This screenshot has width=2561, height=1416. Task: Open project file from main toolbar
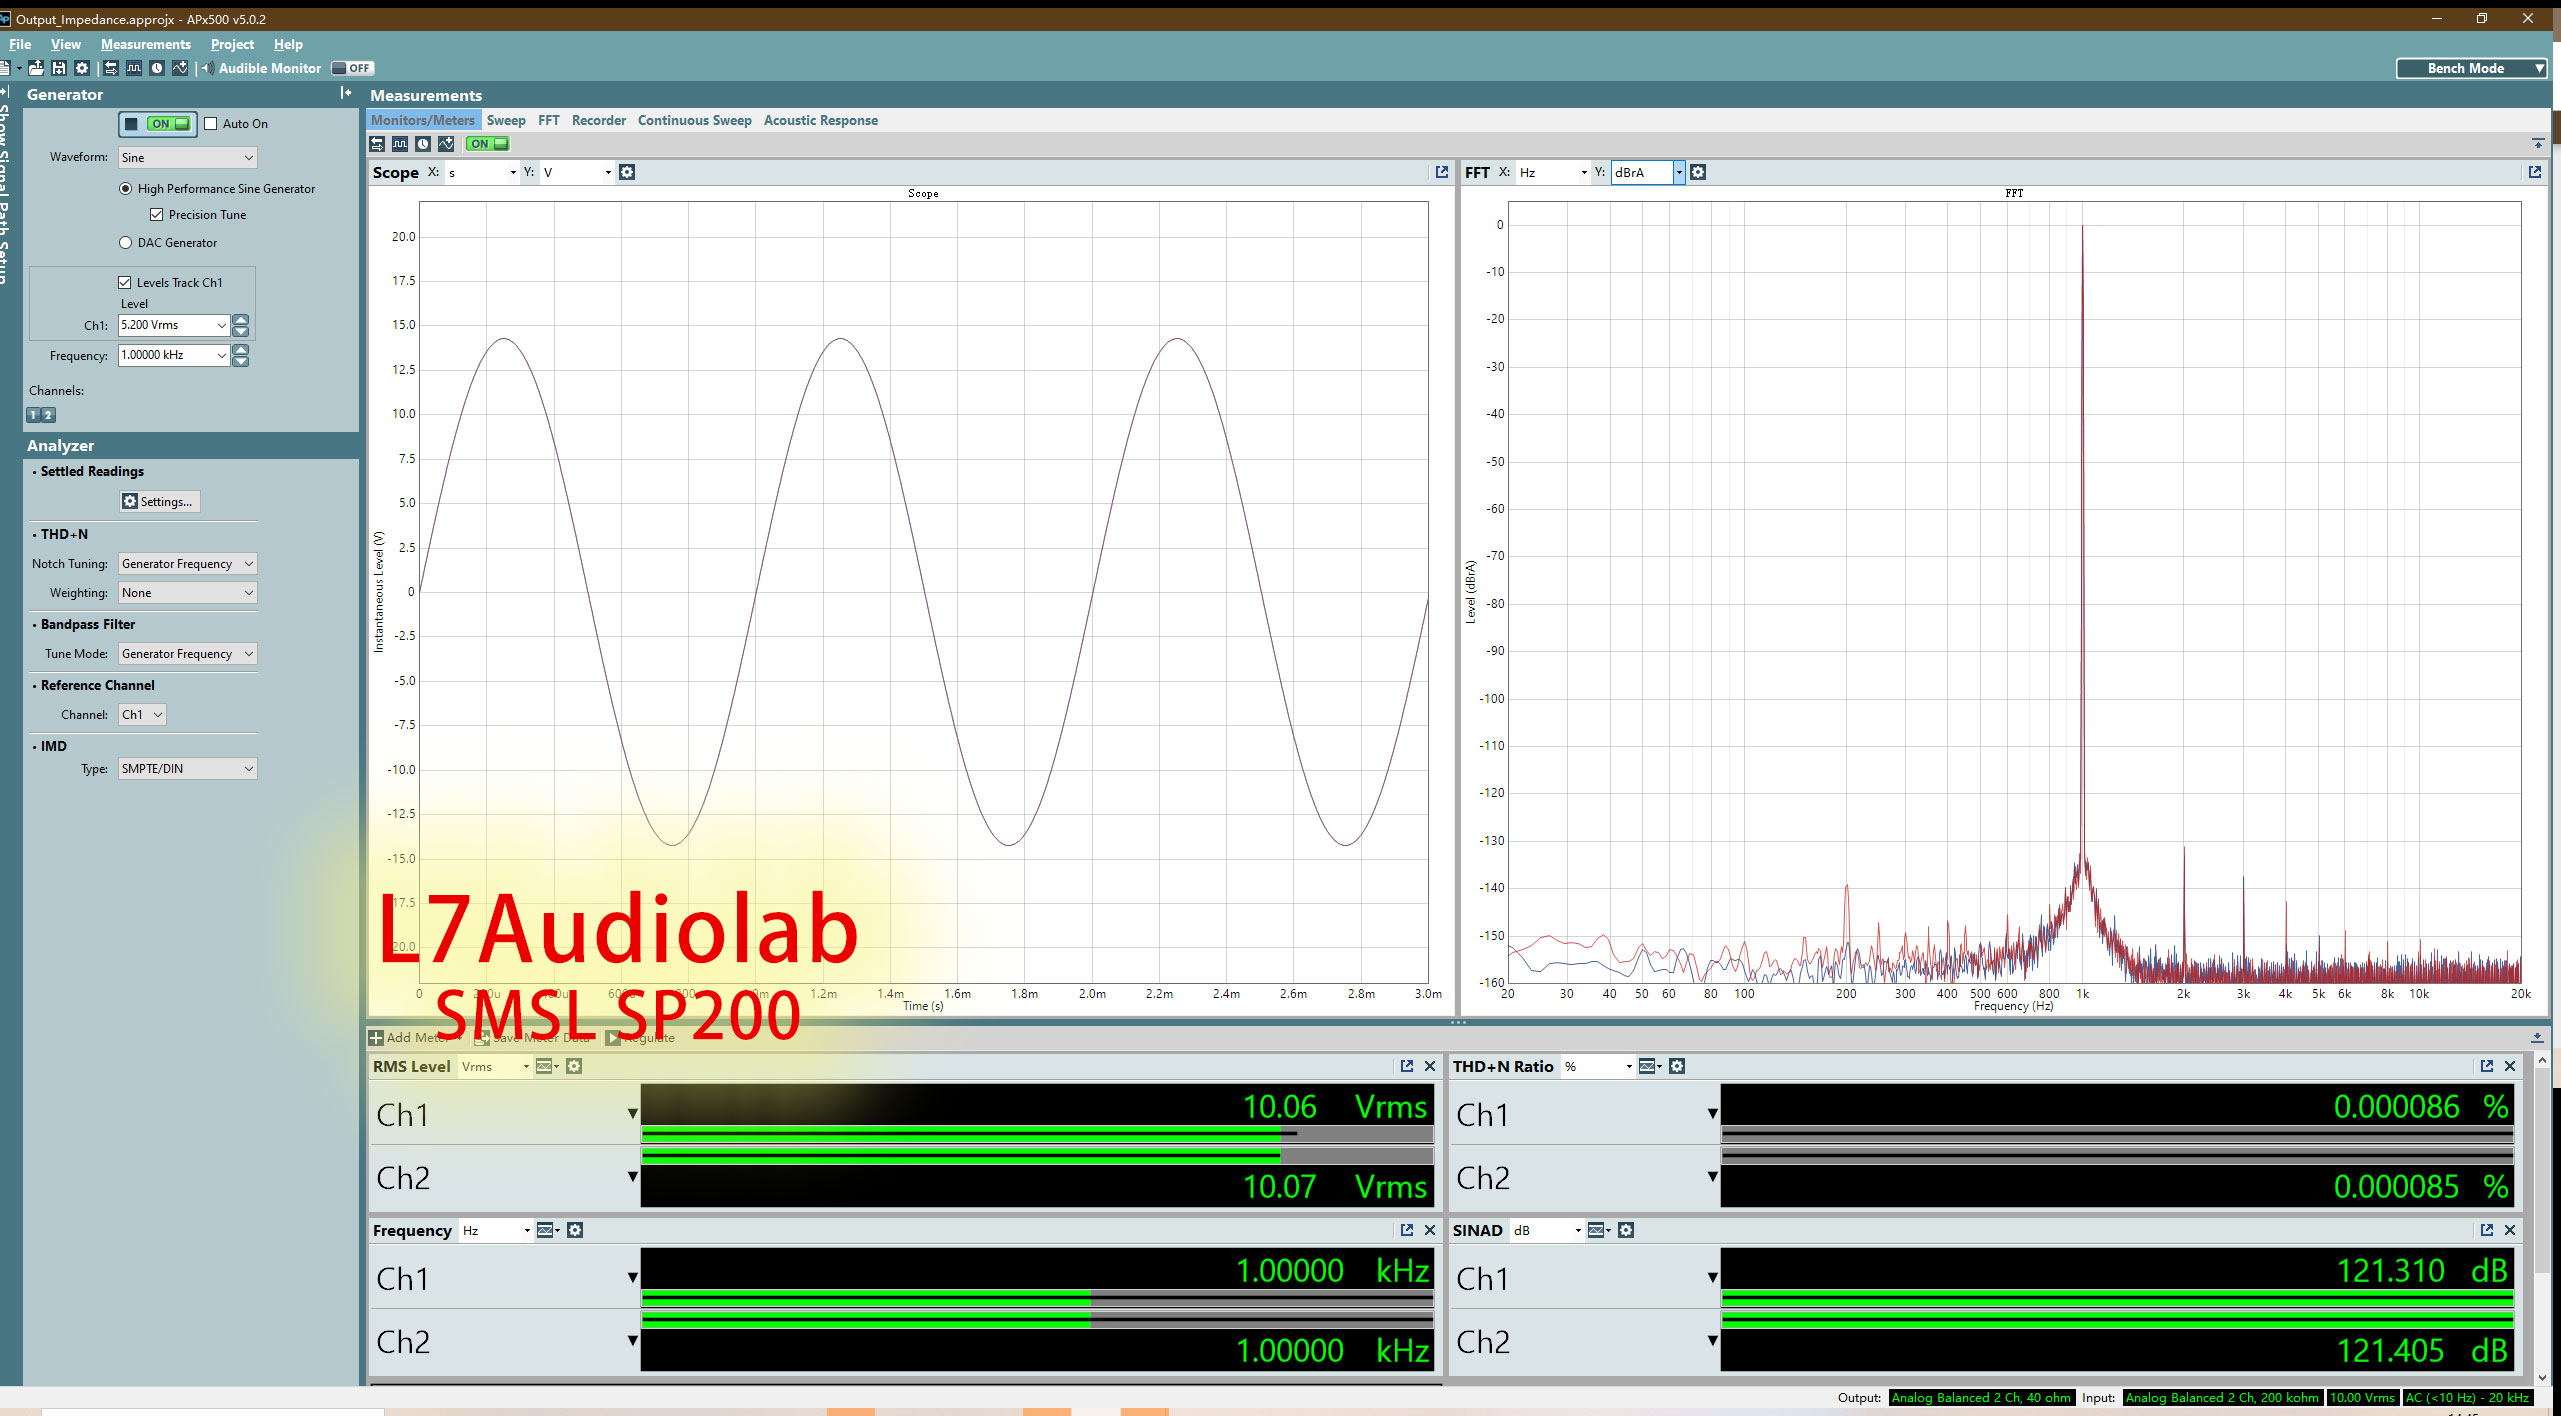point(36,68)
